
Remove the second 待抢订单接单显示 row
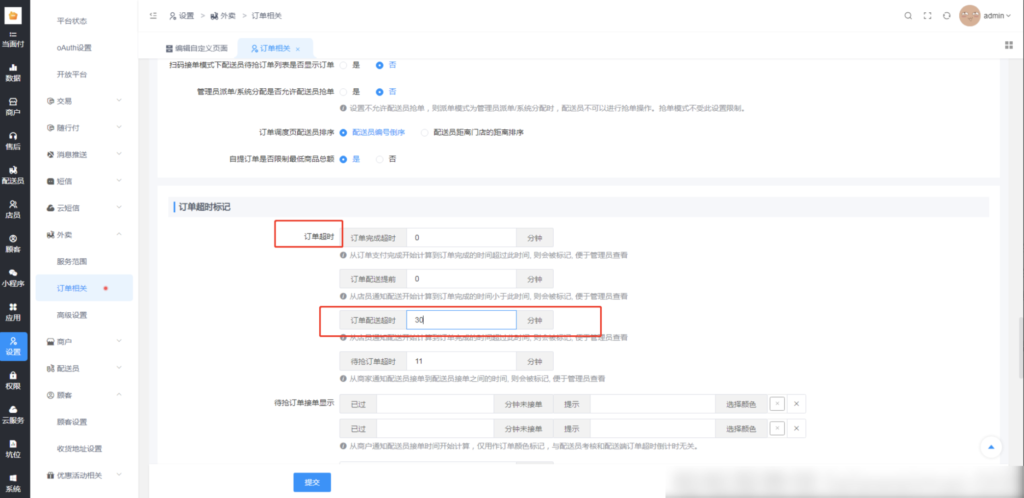pyautogui.click(x=796, y=429)
